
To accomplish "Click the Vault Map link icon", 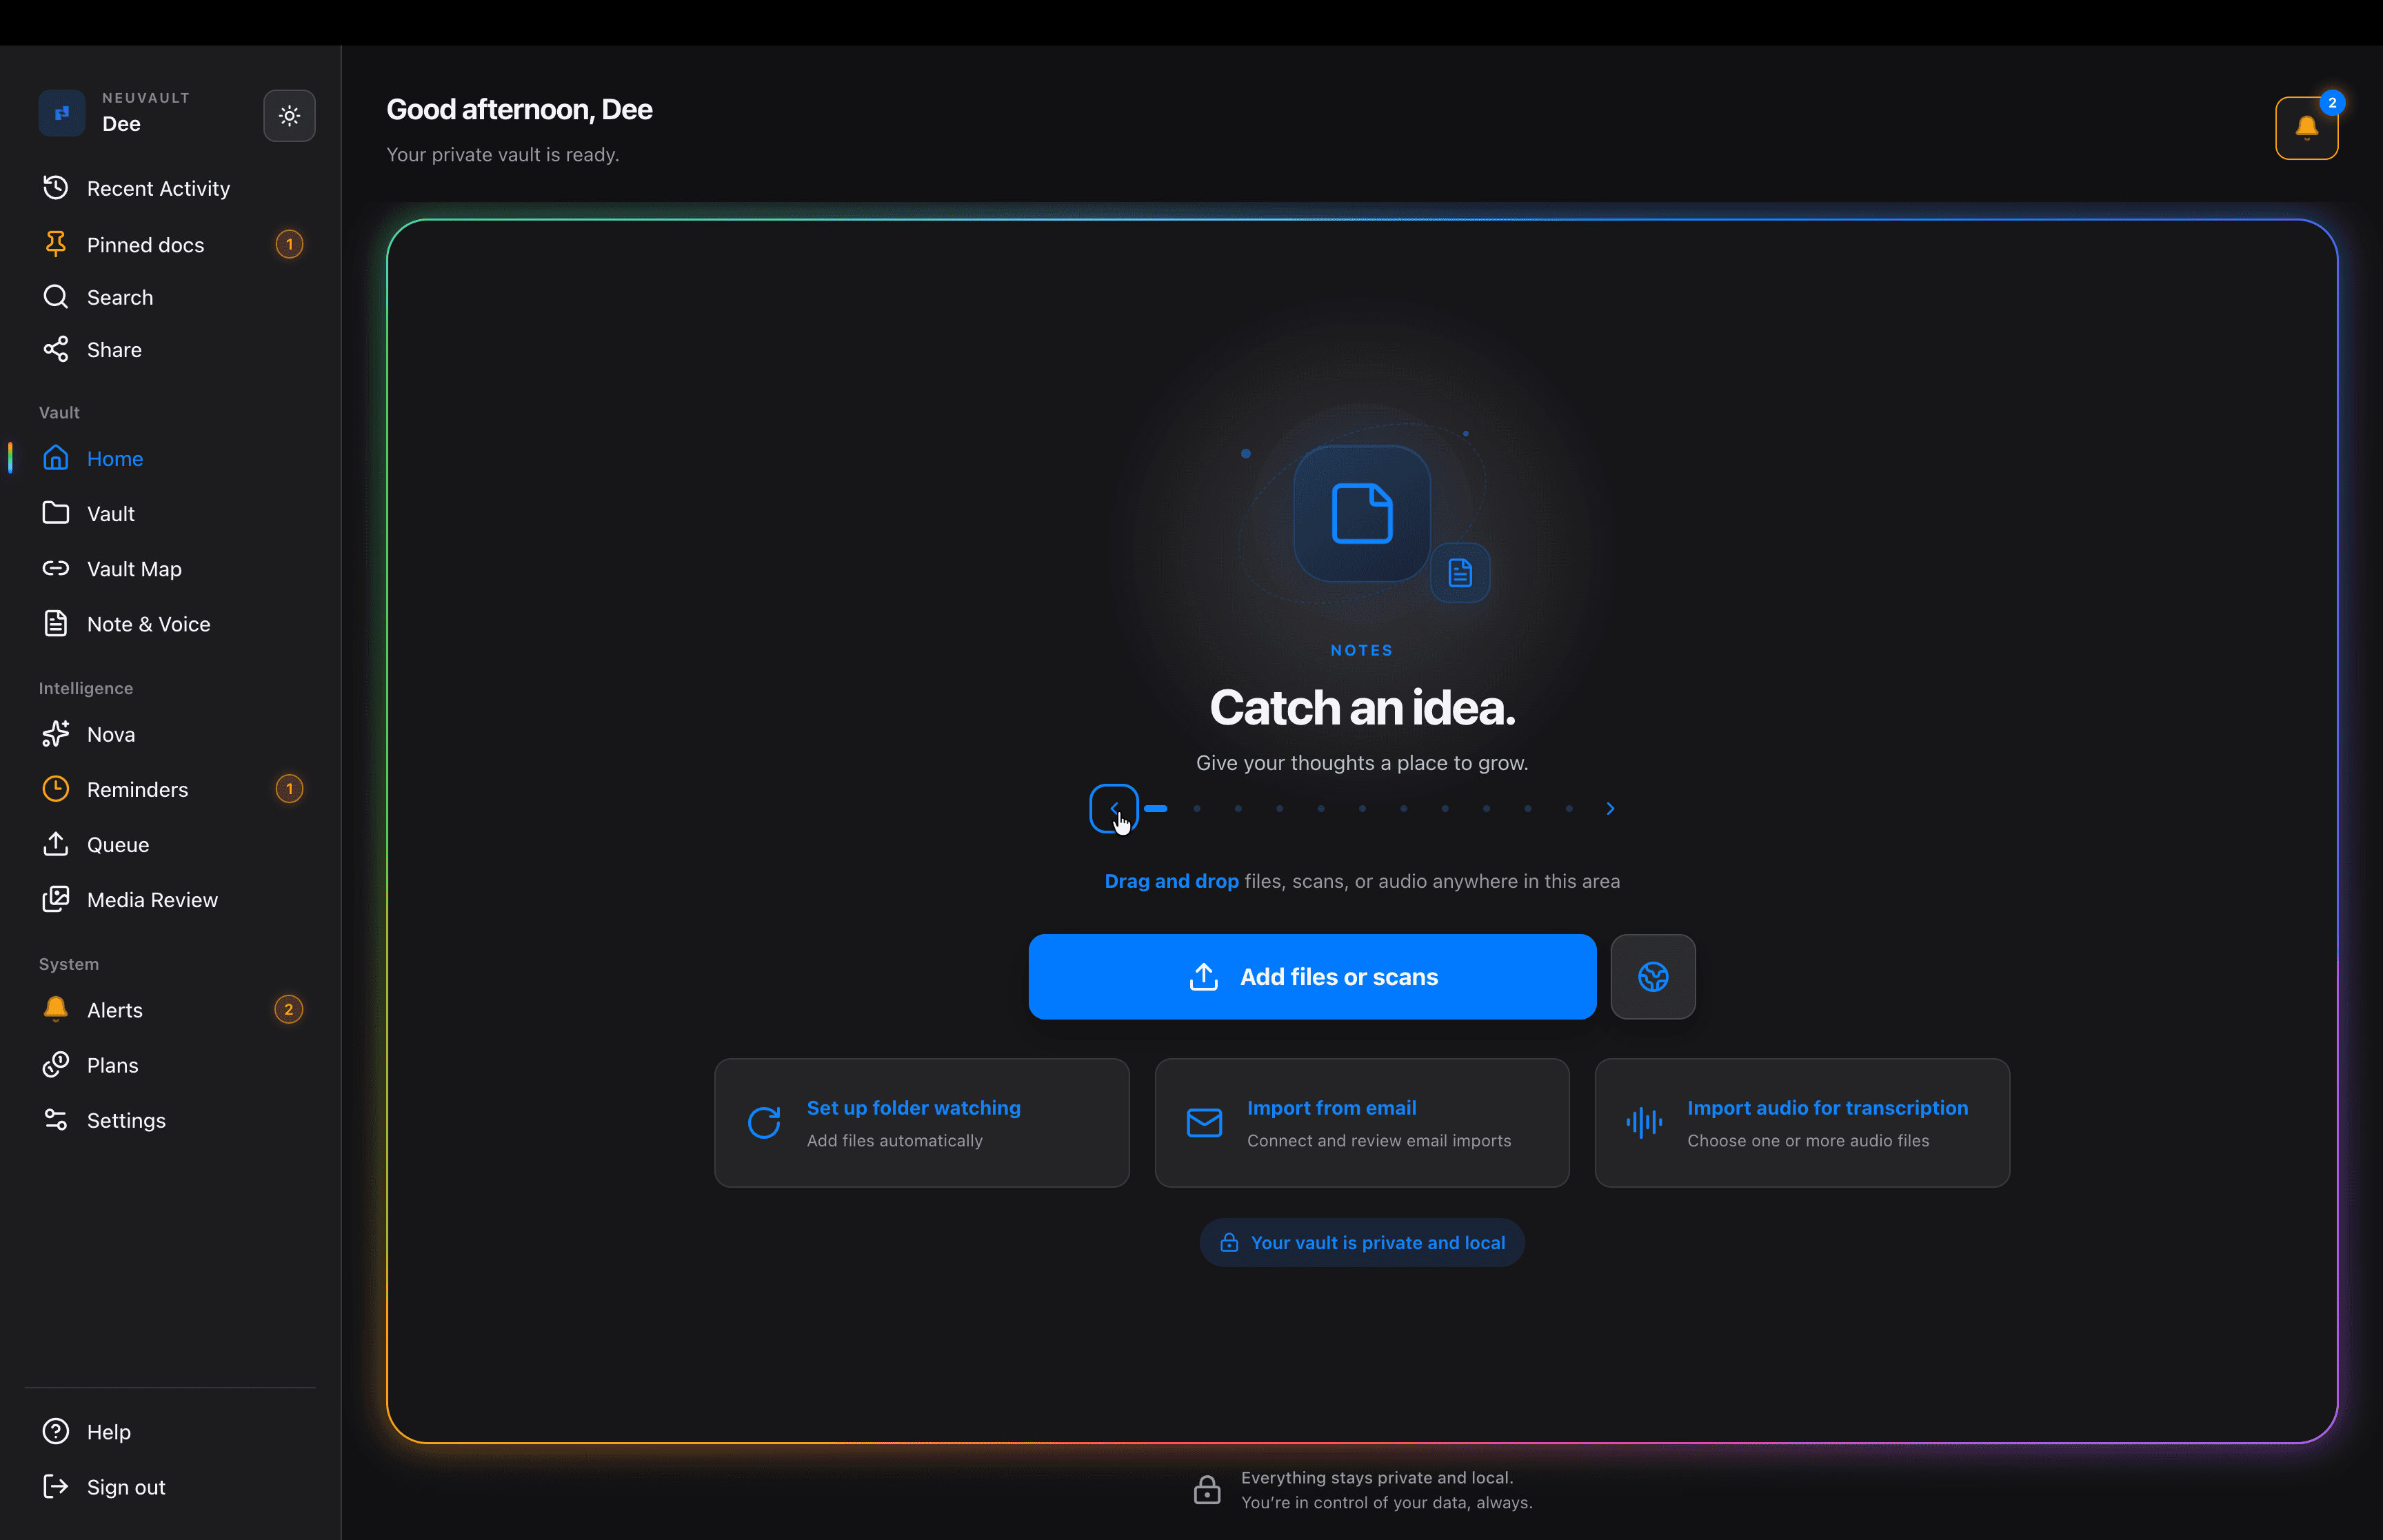I will point(56,568).
